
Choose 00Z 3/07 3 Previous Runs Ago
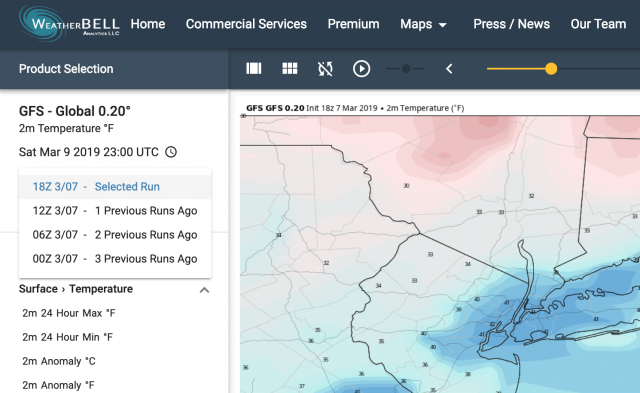click(x=115, y=259)
